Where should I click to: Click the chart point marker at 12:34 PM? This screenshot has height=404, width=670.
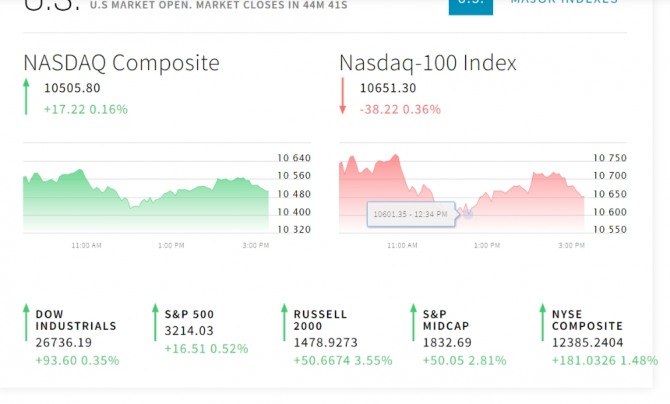(466, 212)
